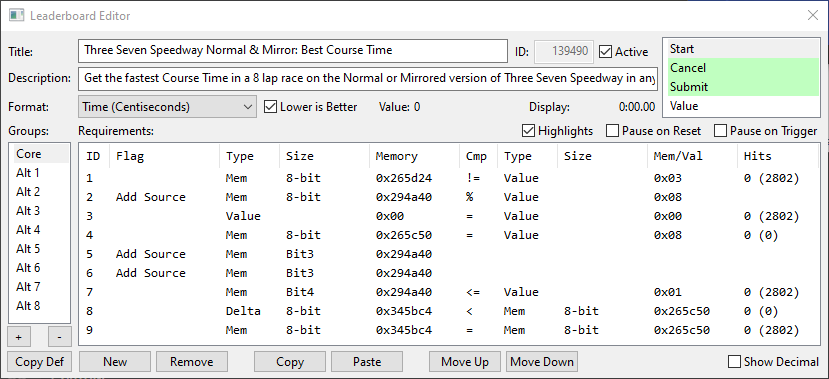
Task: Select the Alt 5 group
Action: pyautogui.click(x=41, y=249)
